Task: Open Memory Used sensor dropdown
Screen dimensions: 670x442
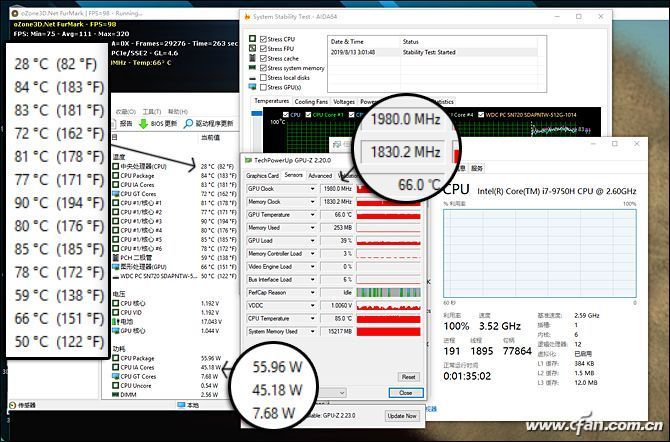Action: pos(313,227)
